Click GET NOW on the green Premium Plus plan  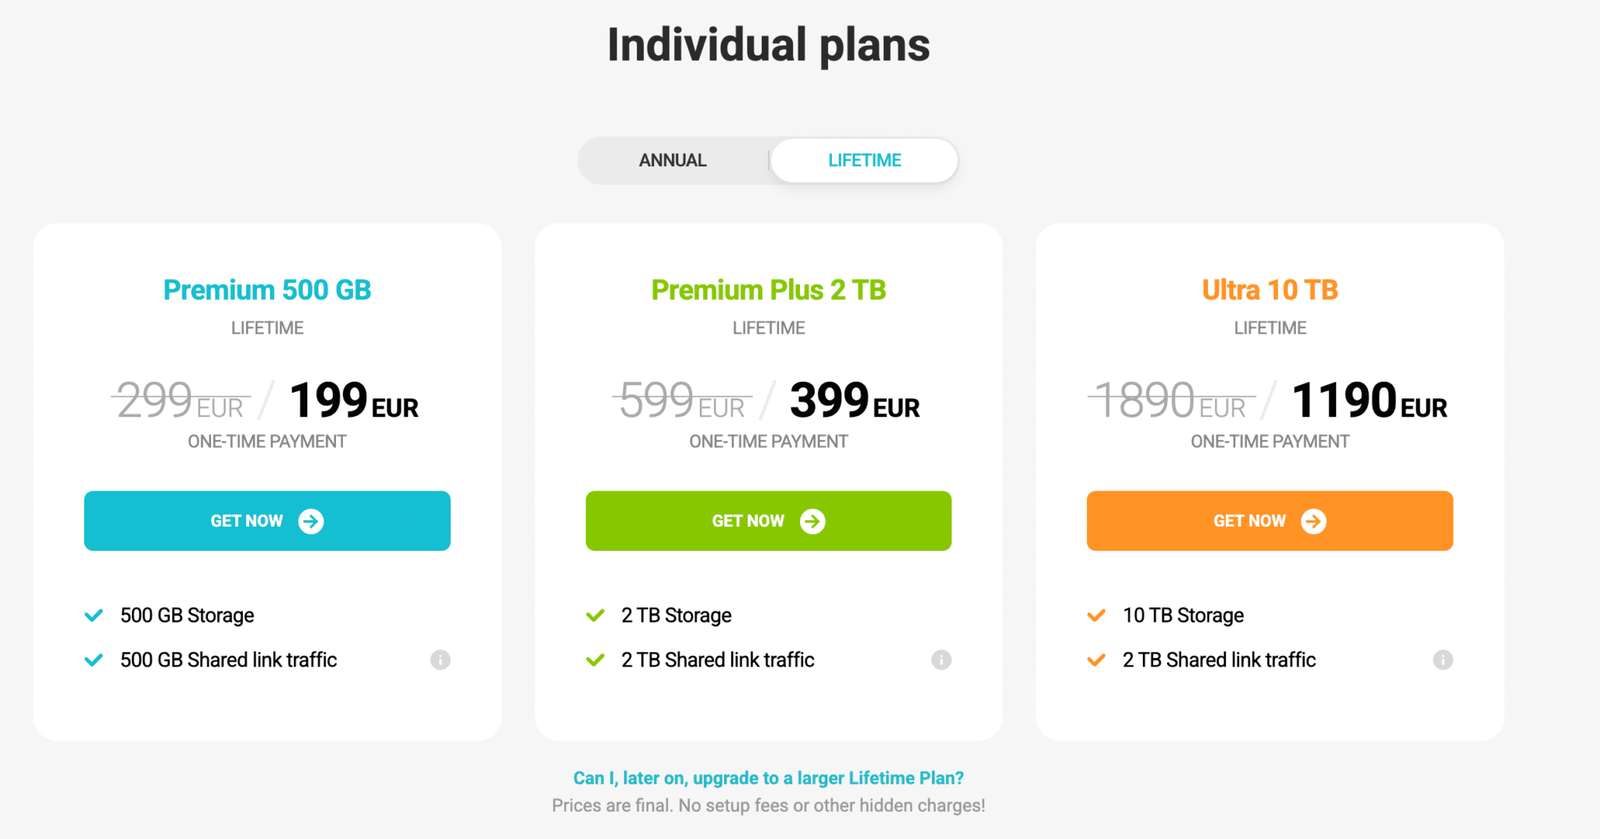click(767, 521)
